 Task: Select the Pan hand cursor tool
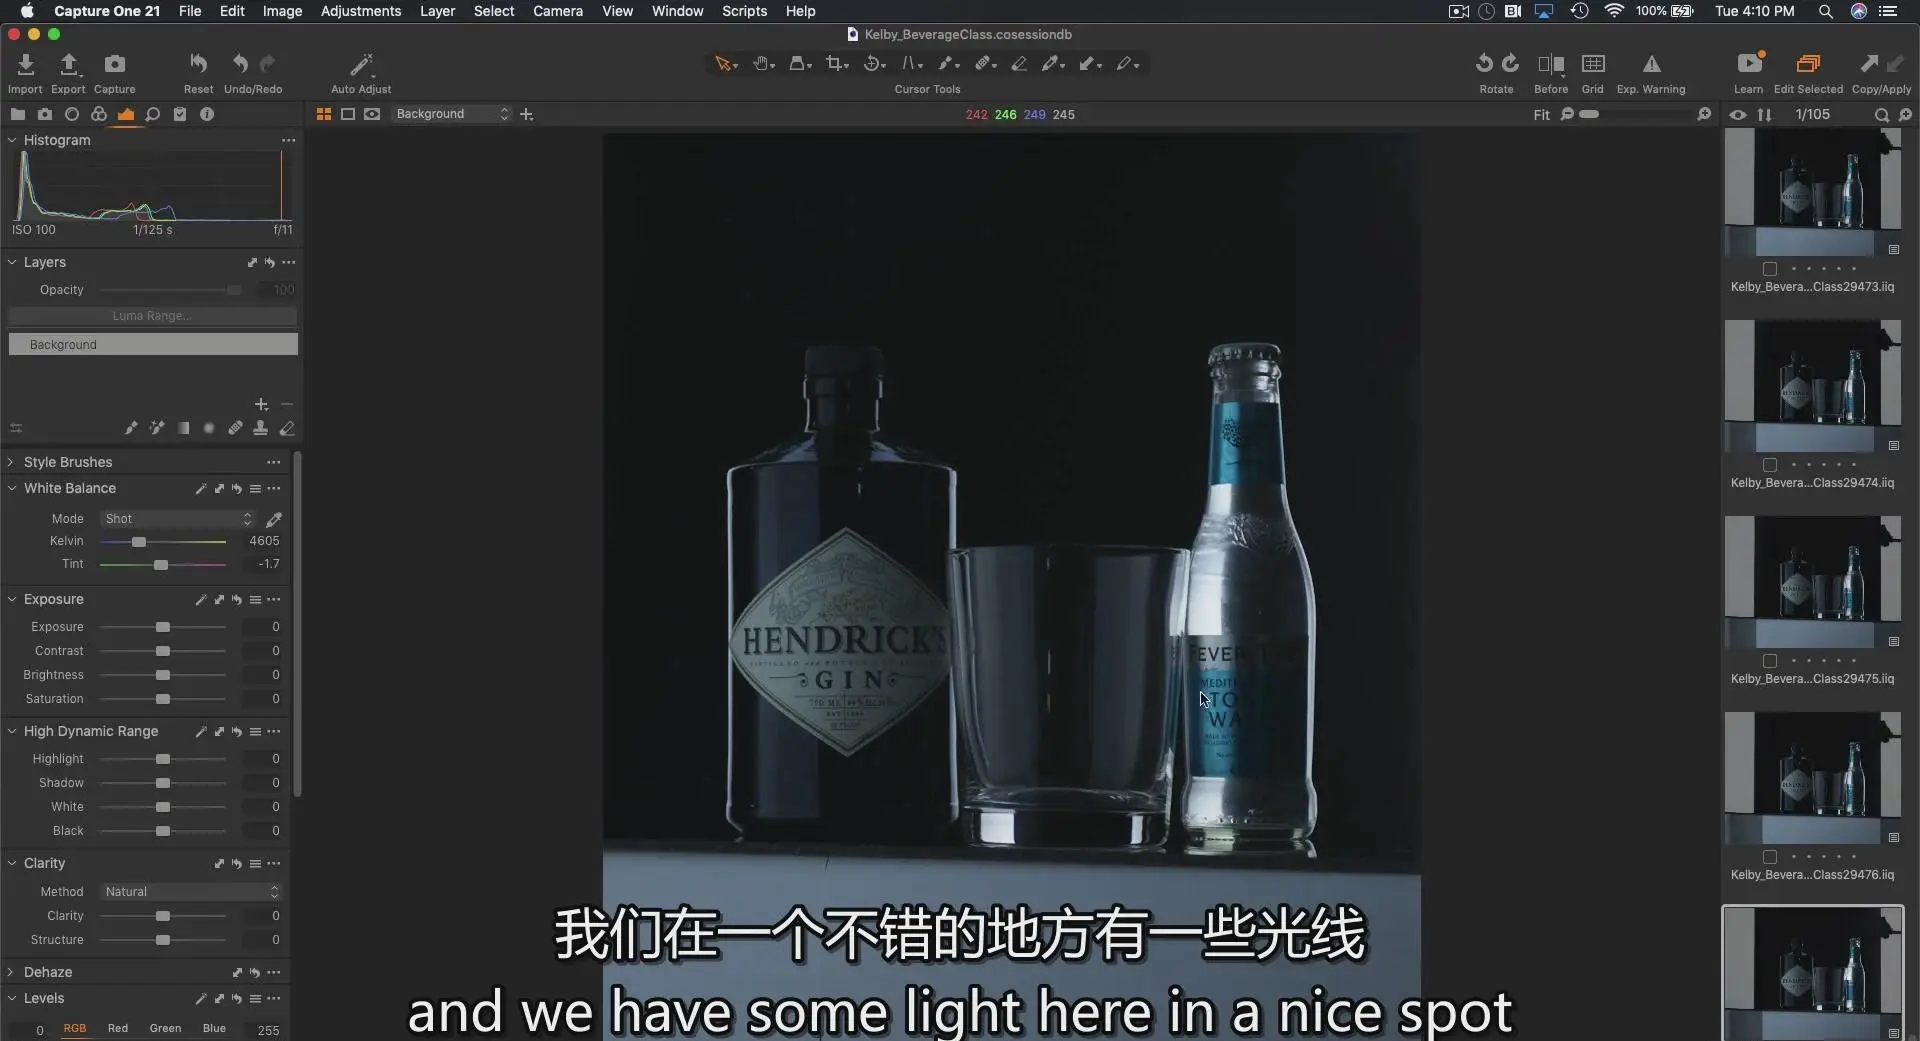763,64
